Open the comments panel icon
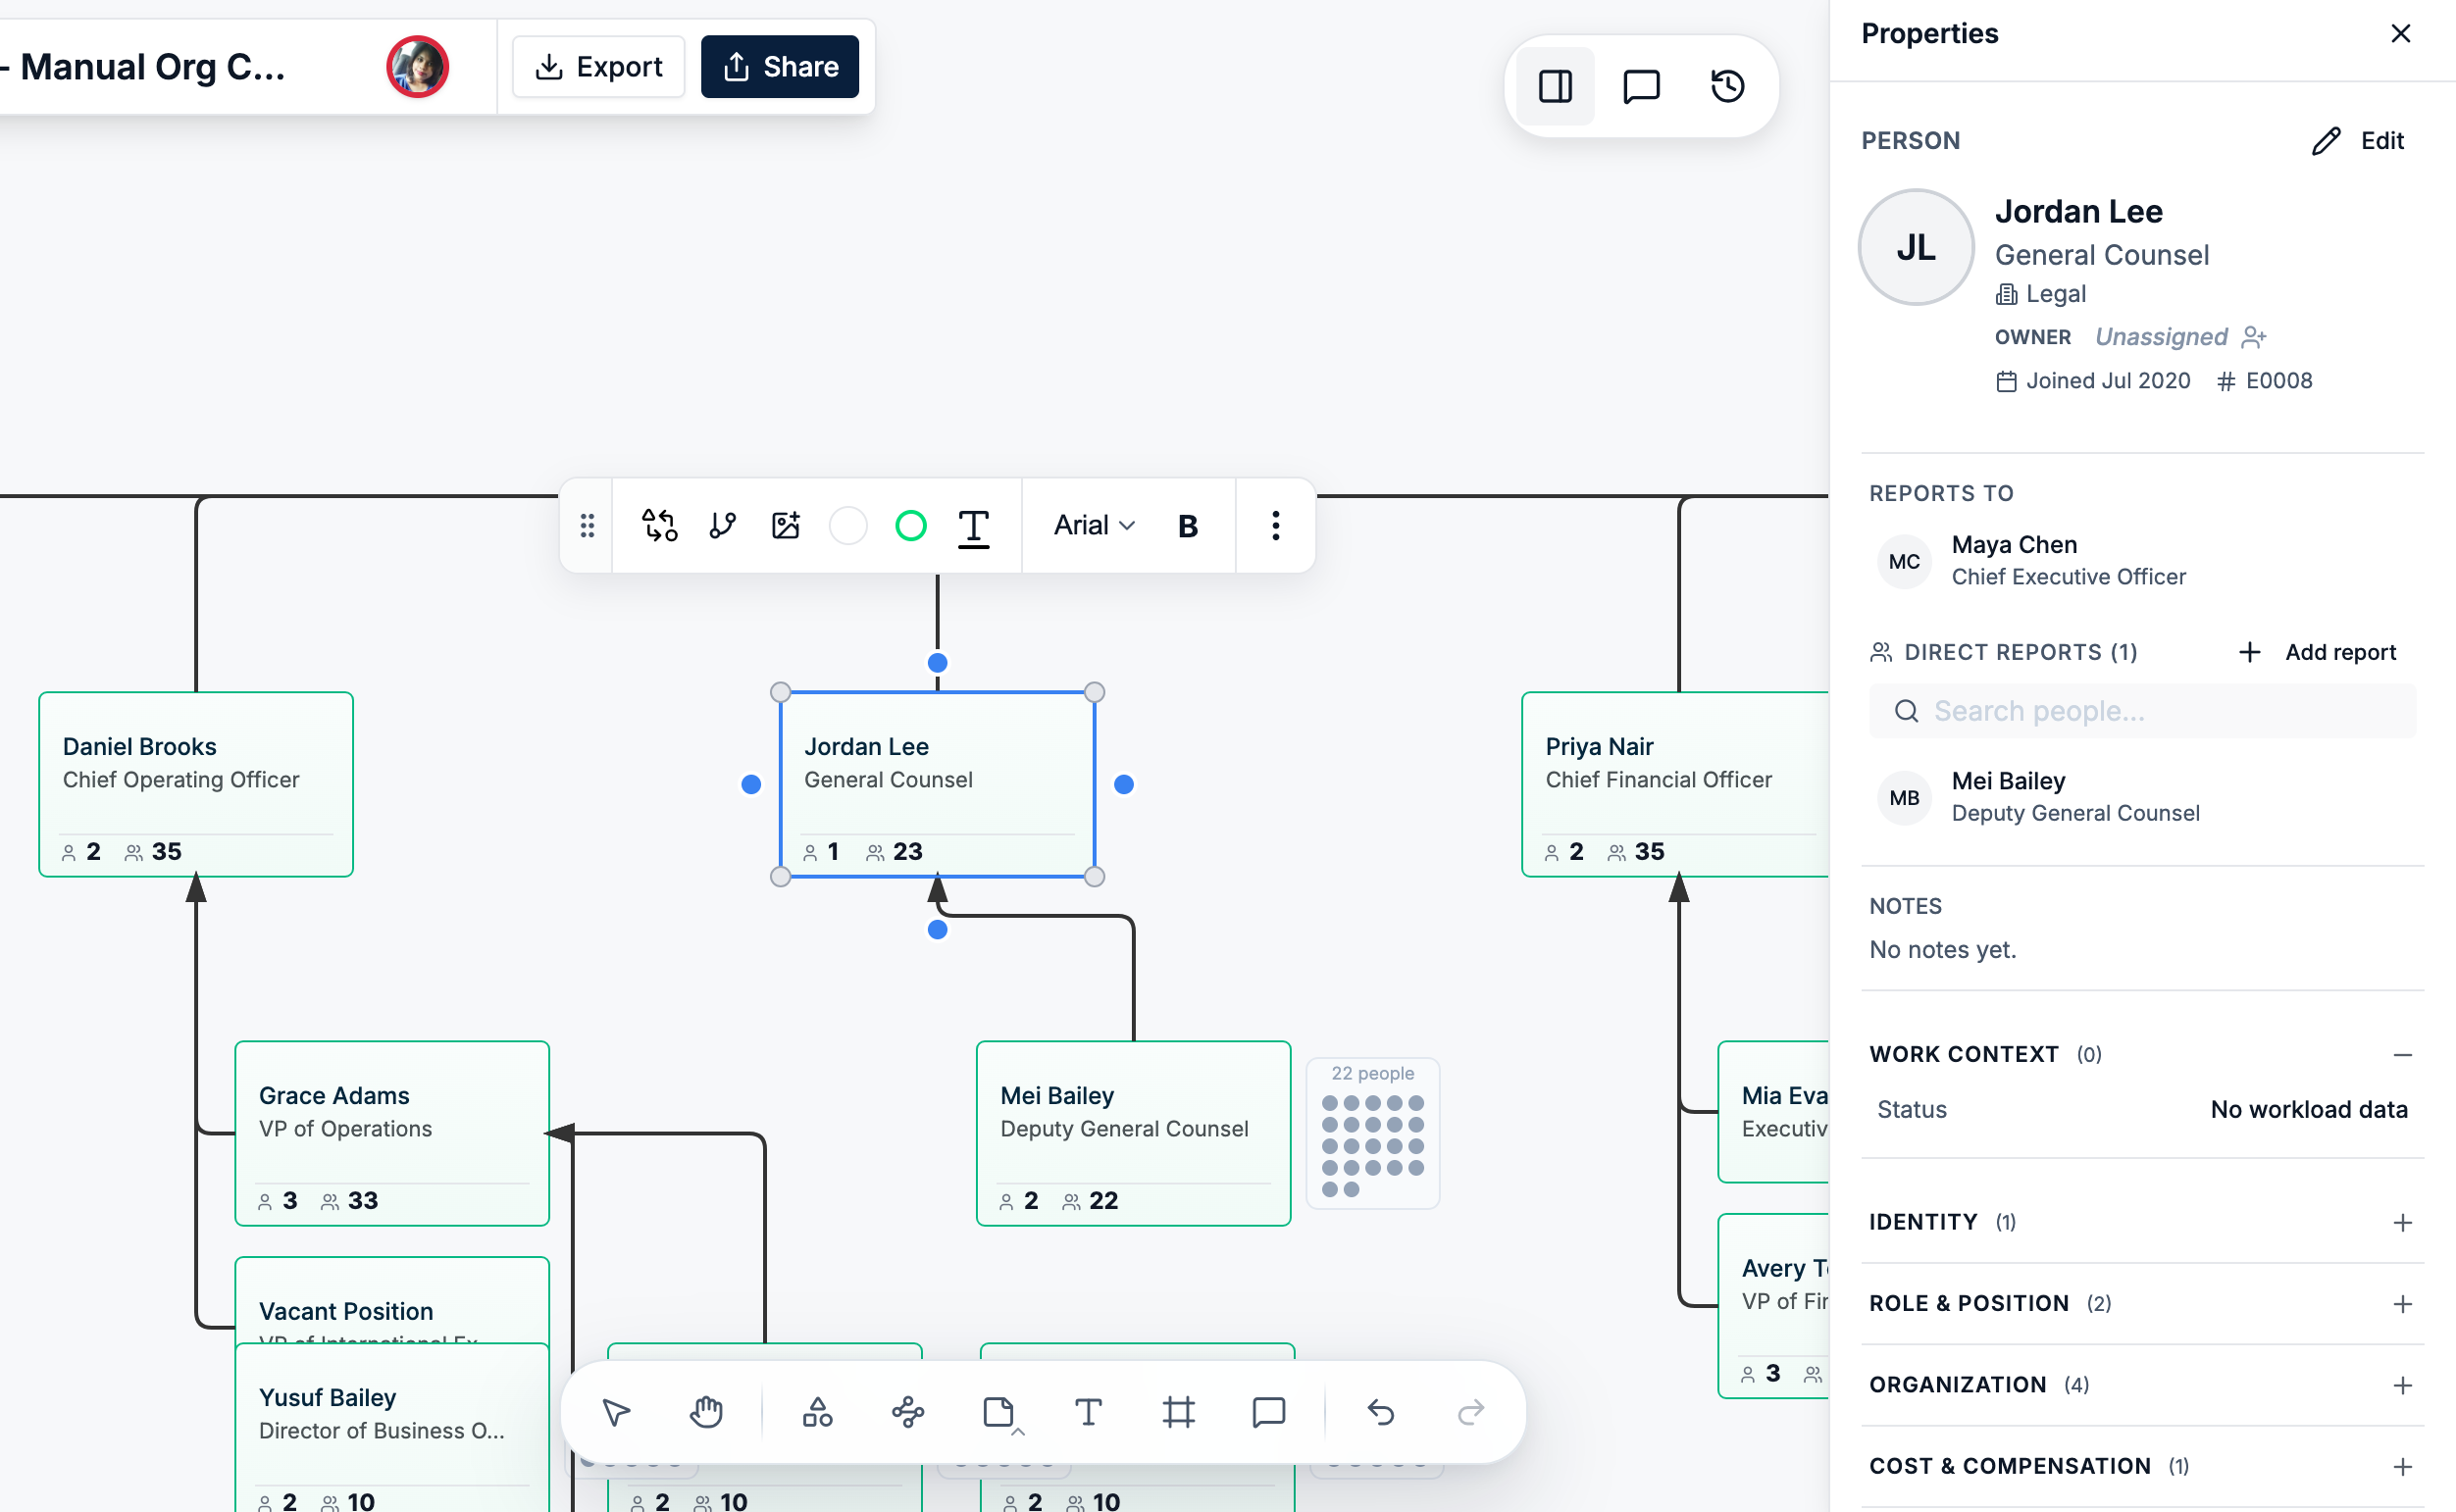 1641,86
